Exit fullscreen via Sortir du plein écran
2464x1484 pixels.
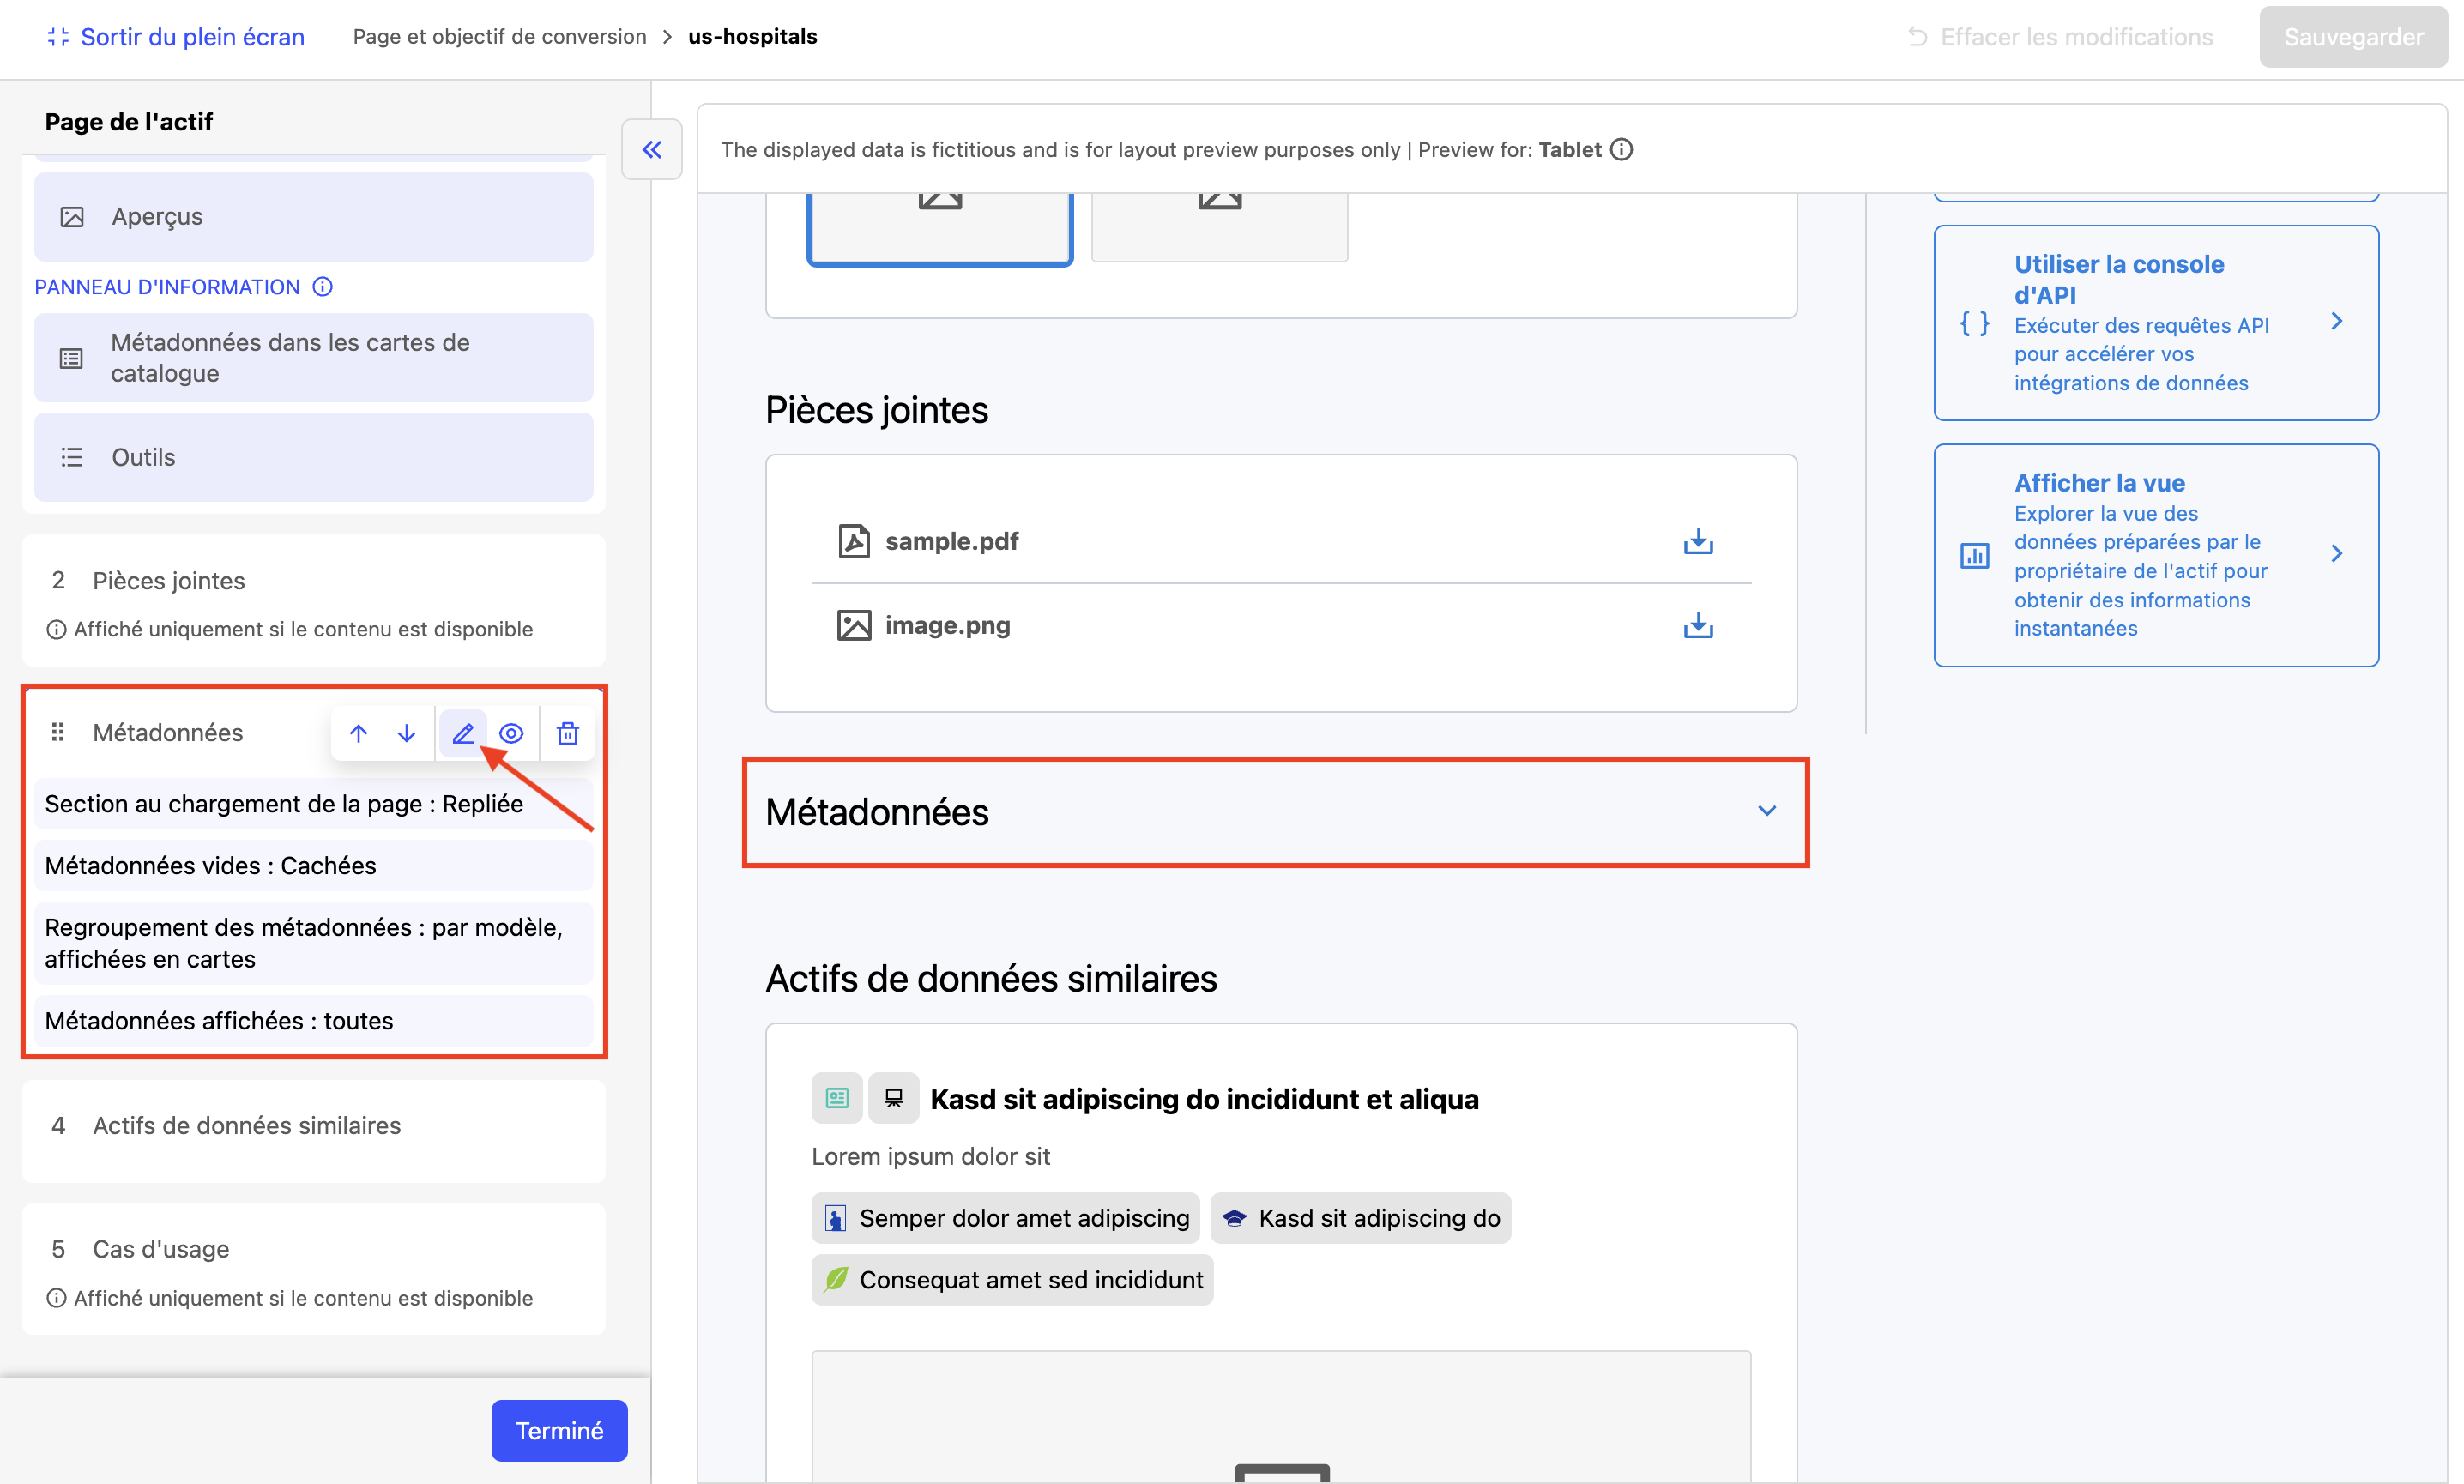click(x=176, y=37)
